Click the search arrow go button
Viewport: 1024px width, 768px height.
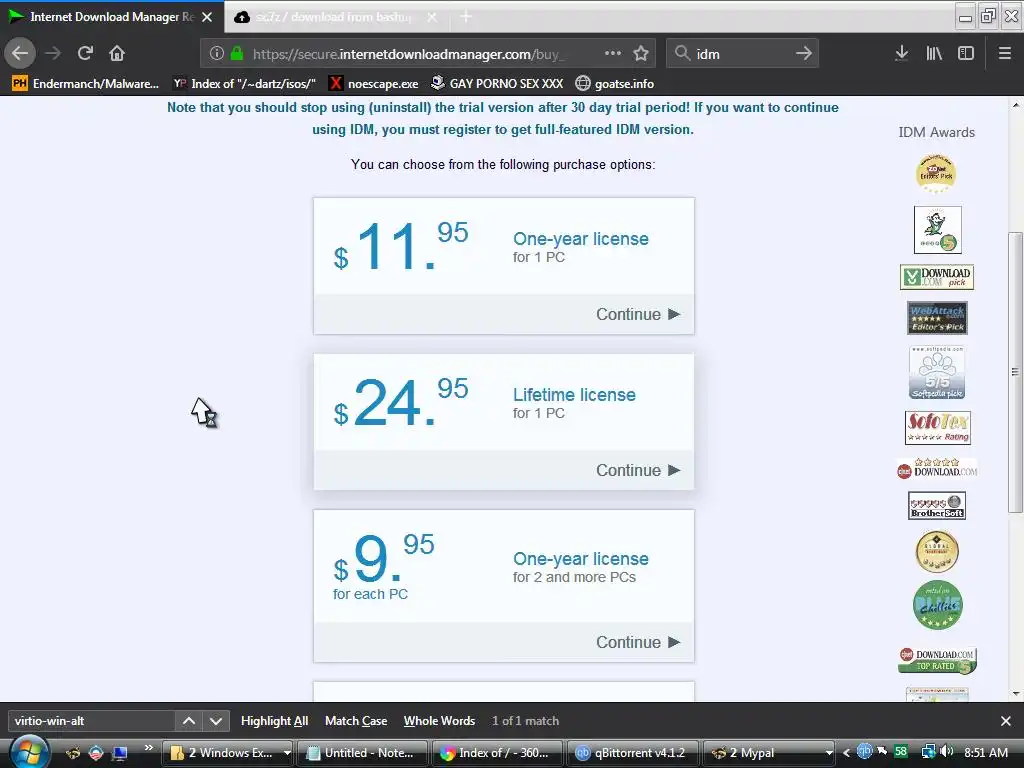(804, 54)
